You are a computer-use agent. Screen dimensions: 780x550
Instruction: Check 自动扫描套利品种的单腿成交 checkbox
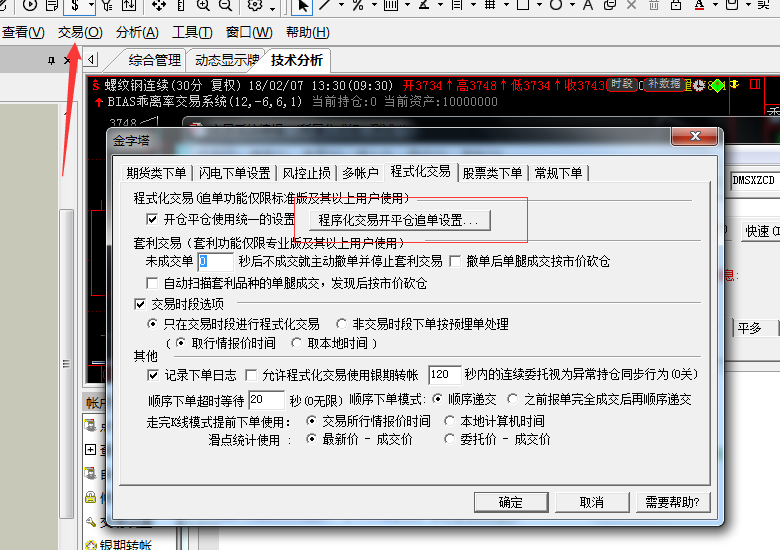[x=152, y=283]
